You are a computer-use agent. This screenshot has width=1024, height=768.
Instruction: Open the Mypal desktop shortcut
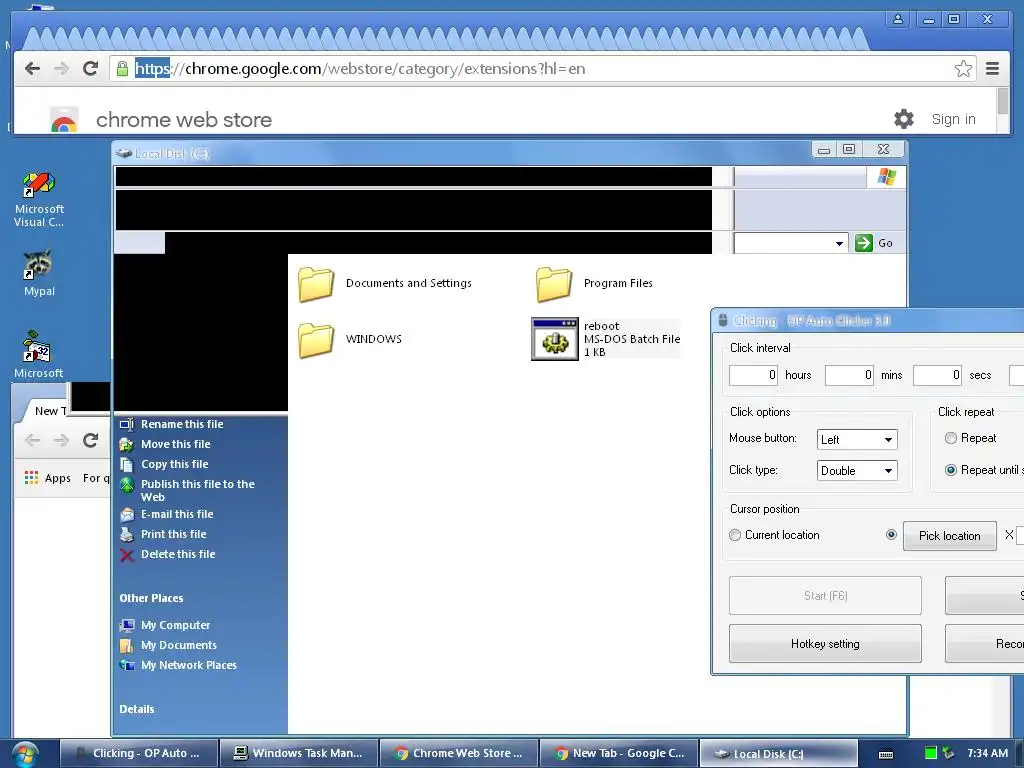pos(39,274)
